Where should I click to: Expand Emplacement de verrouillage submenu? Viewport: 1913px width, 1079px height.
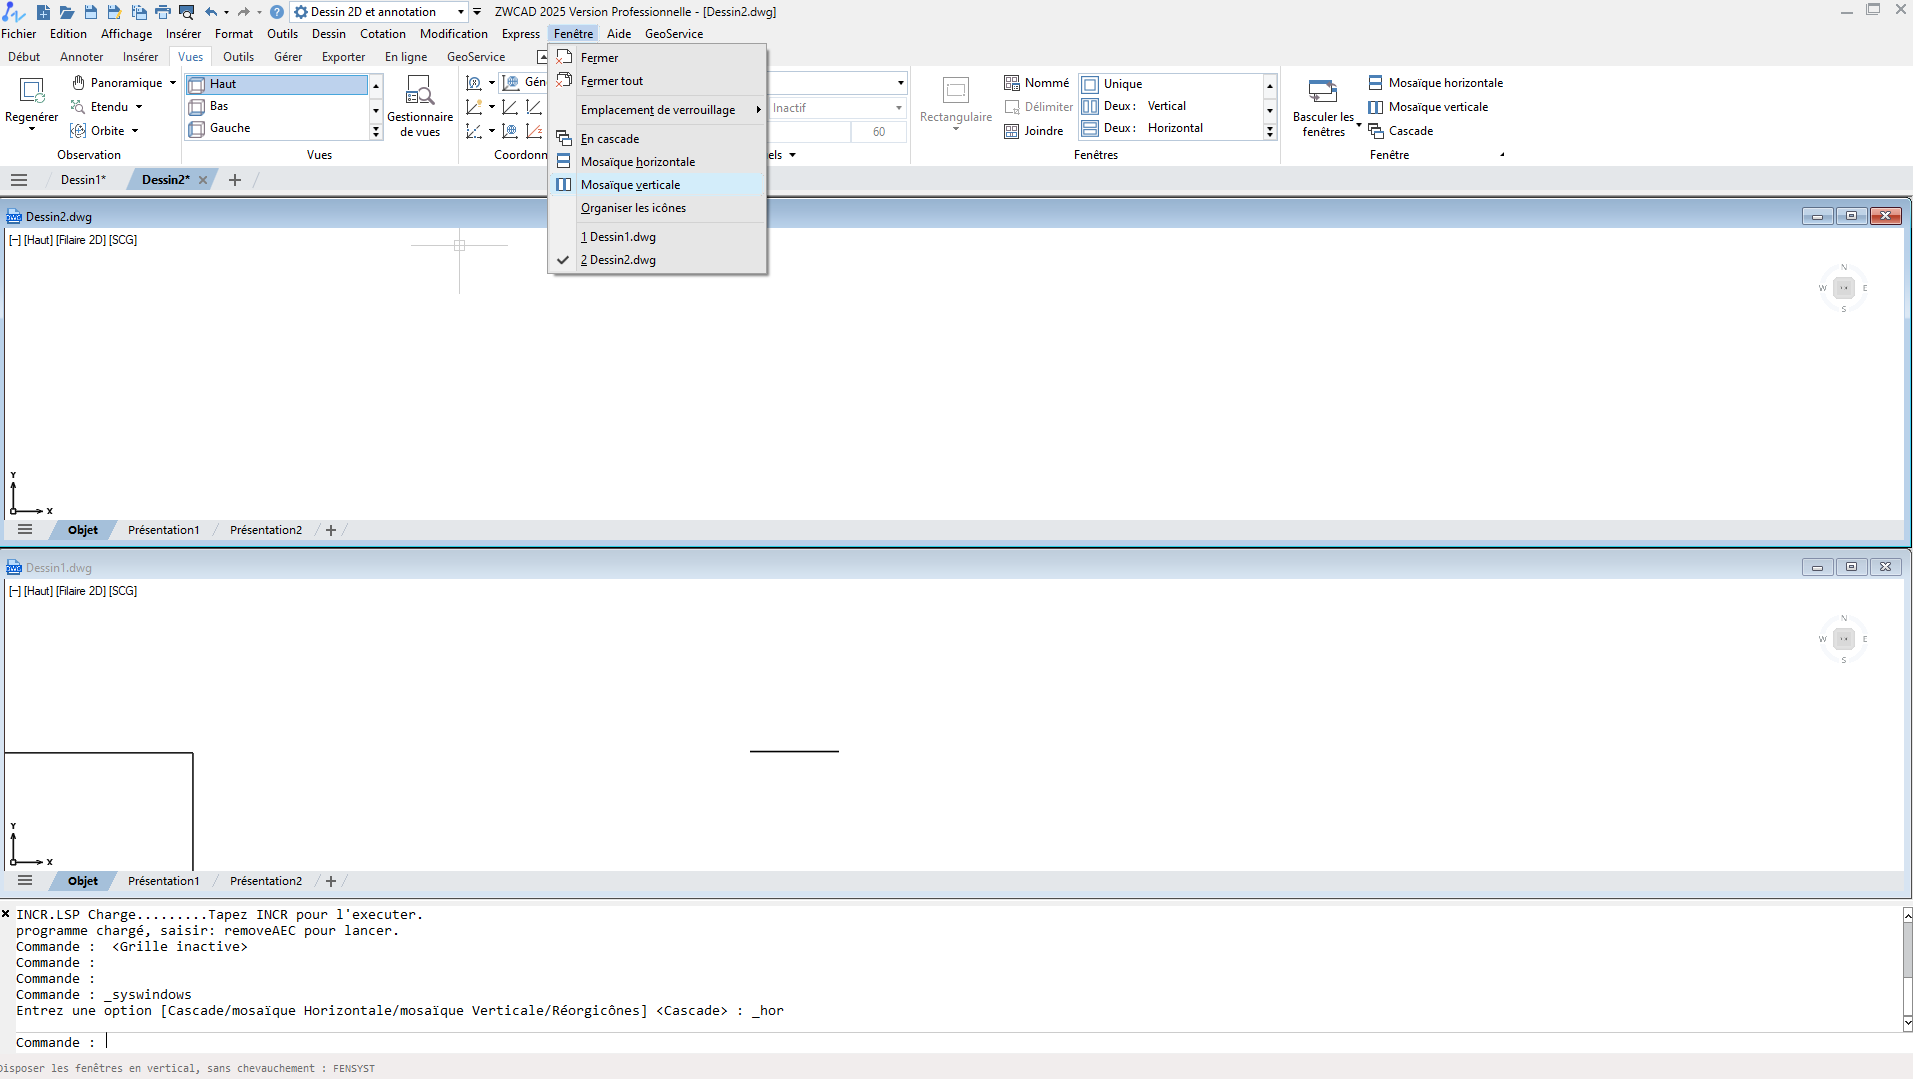[660, 110]
